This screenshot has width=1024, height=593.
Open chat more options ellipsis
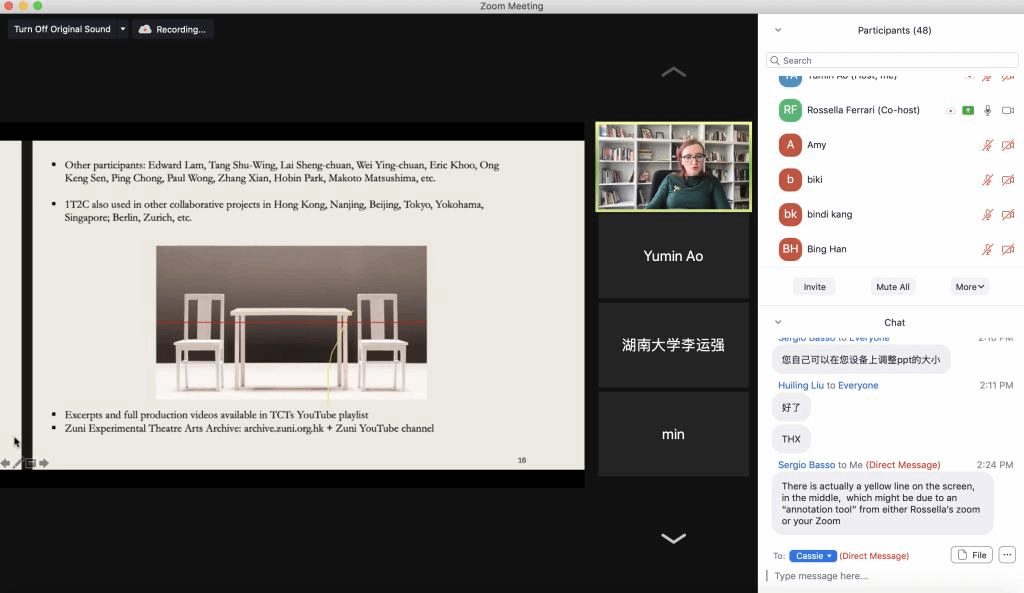[1007, 554]
